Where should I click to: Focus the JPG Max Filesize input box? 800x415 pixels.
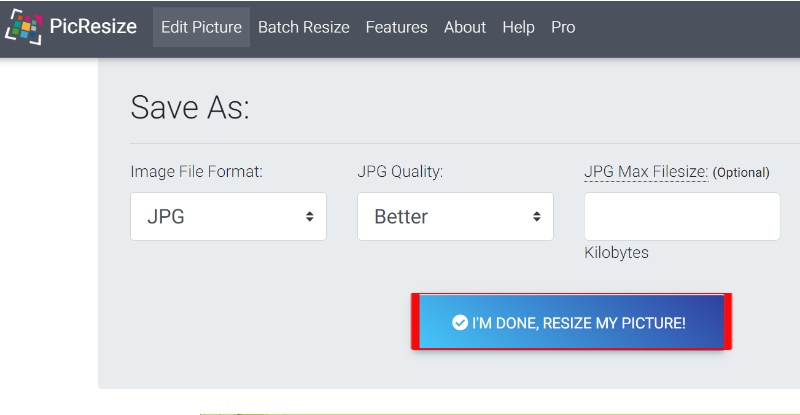click(x=681, y=216)
